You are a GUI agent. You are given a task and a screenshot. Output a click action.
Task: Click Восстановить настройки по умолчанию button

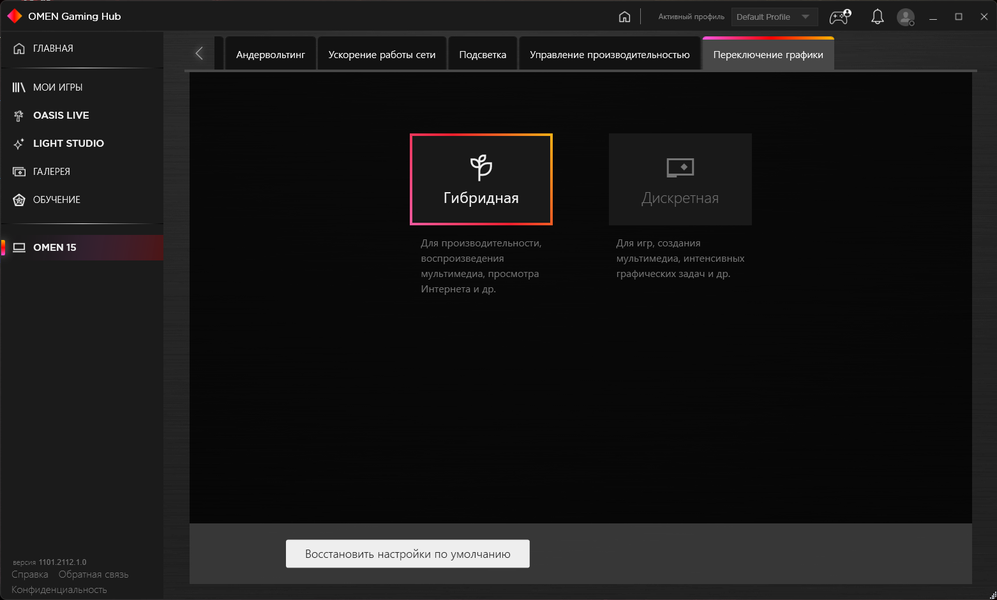tap(408, 554)
